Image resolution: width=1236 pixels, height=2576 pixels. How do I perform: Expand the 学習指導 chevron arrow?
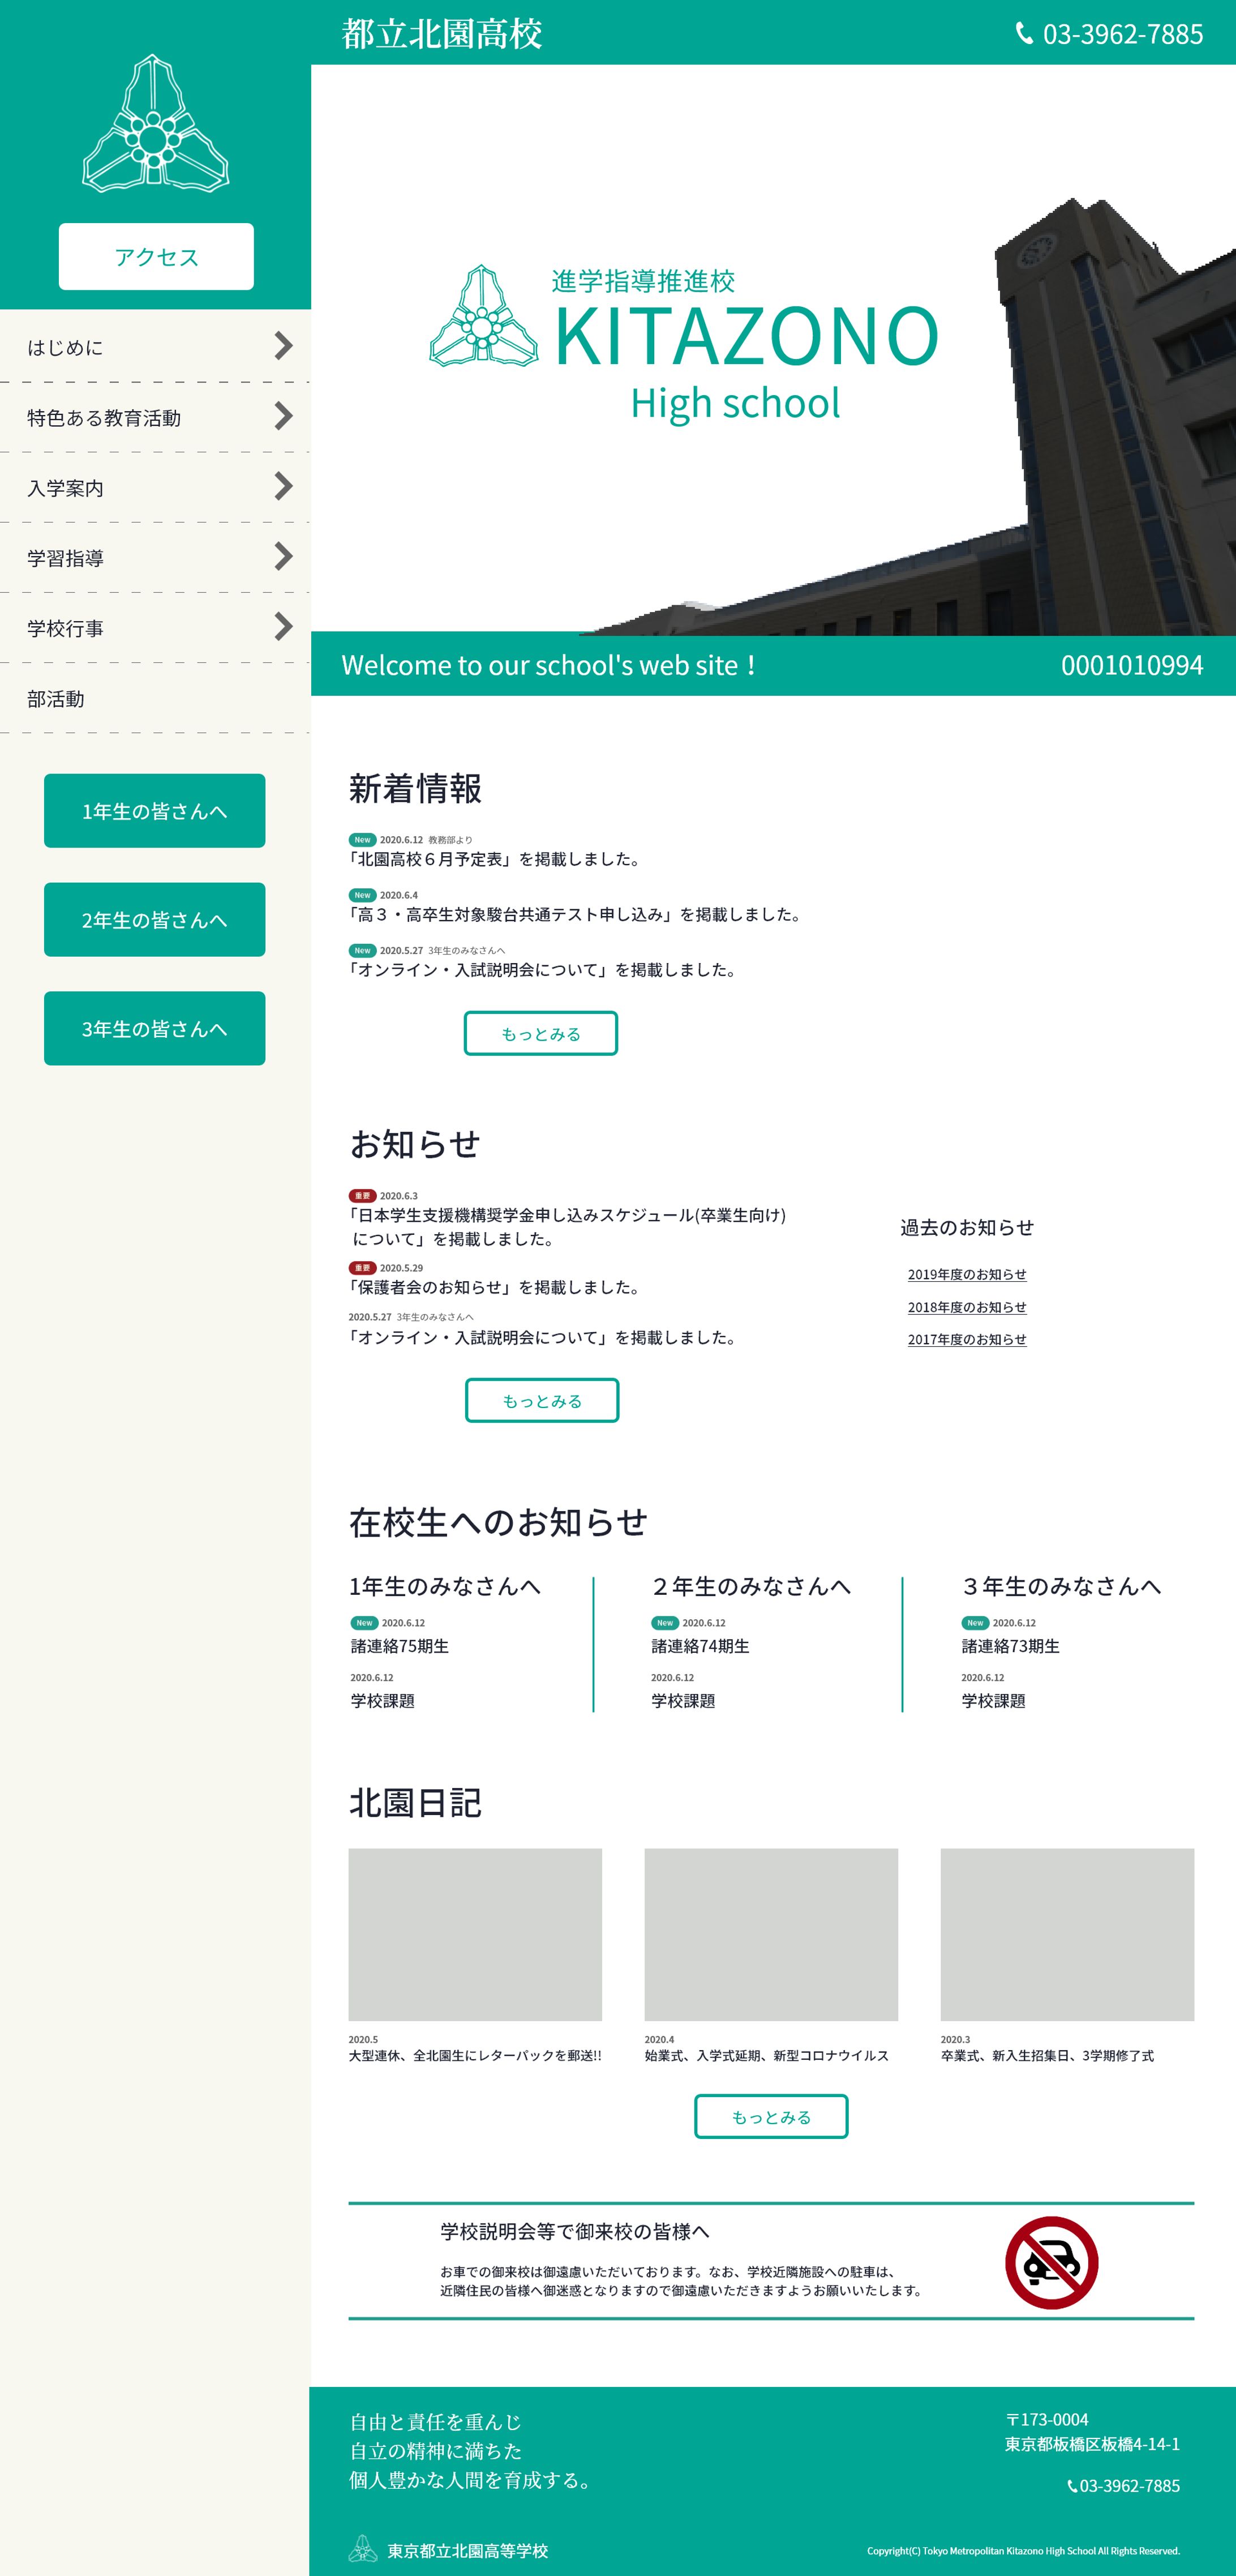point(284,556)
